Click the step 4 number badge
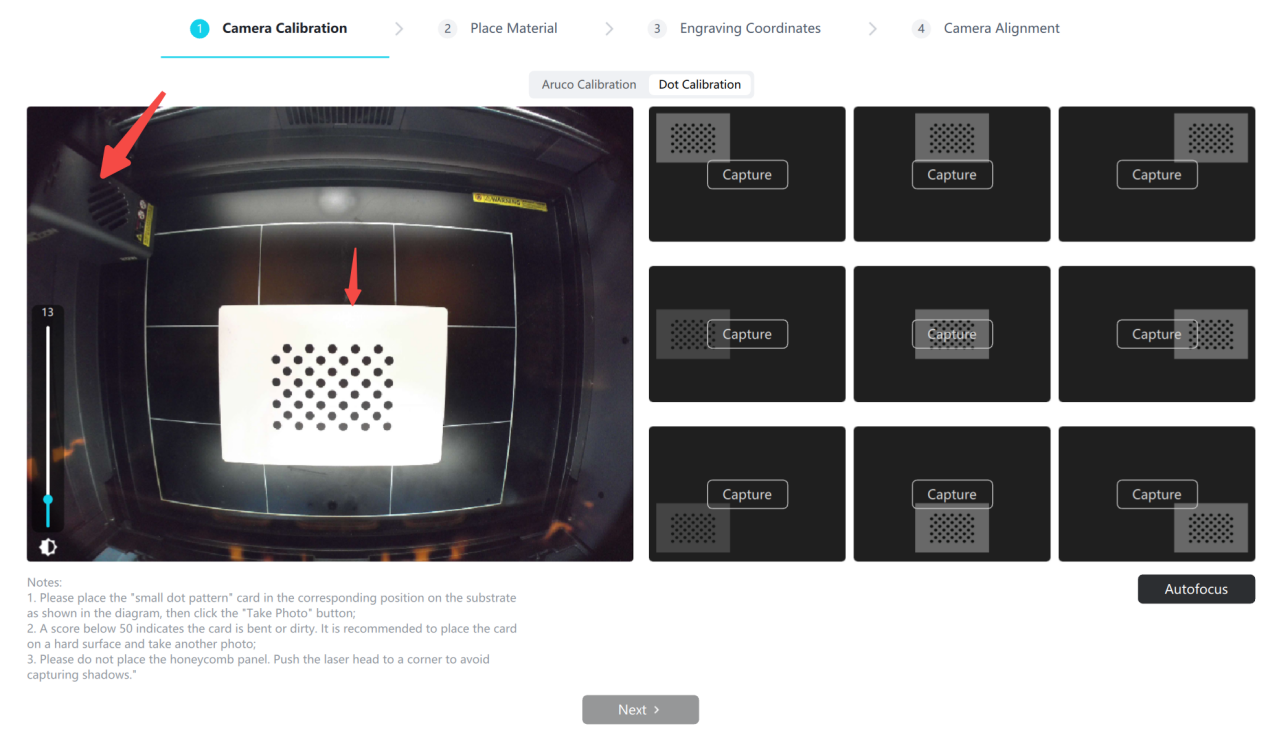Screen dimensions: 1268x733 pyautogui.click(x=921, y=29)
